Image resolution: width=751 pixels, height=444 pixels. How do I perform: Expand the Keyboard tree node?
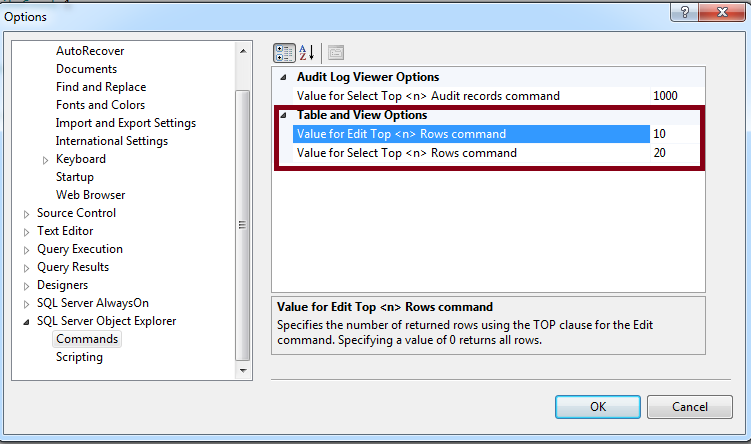click(46, 160)
